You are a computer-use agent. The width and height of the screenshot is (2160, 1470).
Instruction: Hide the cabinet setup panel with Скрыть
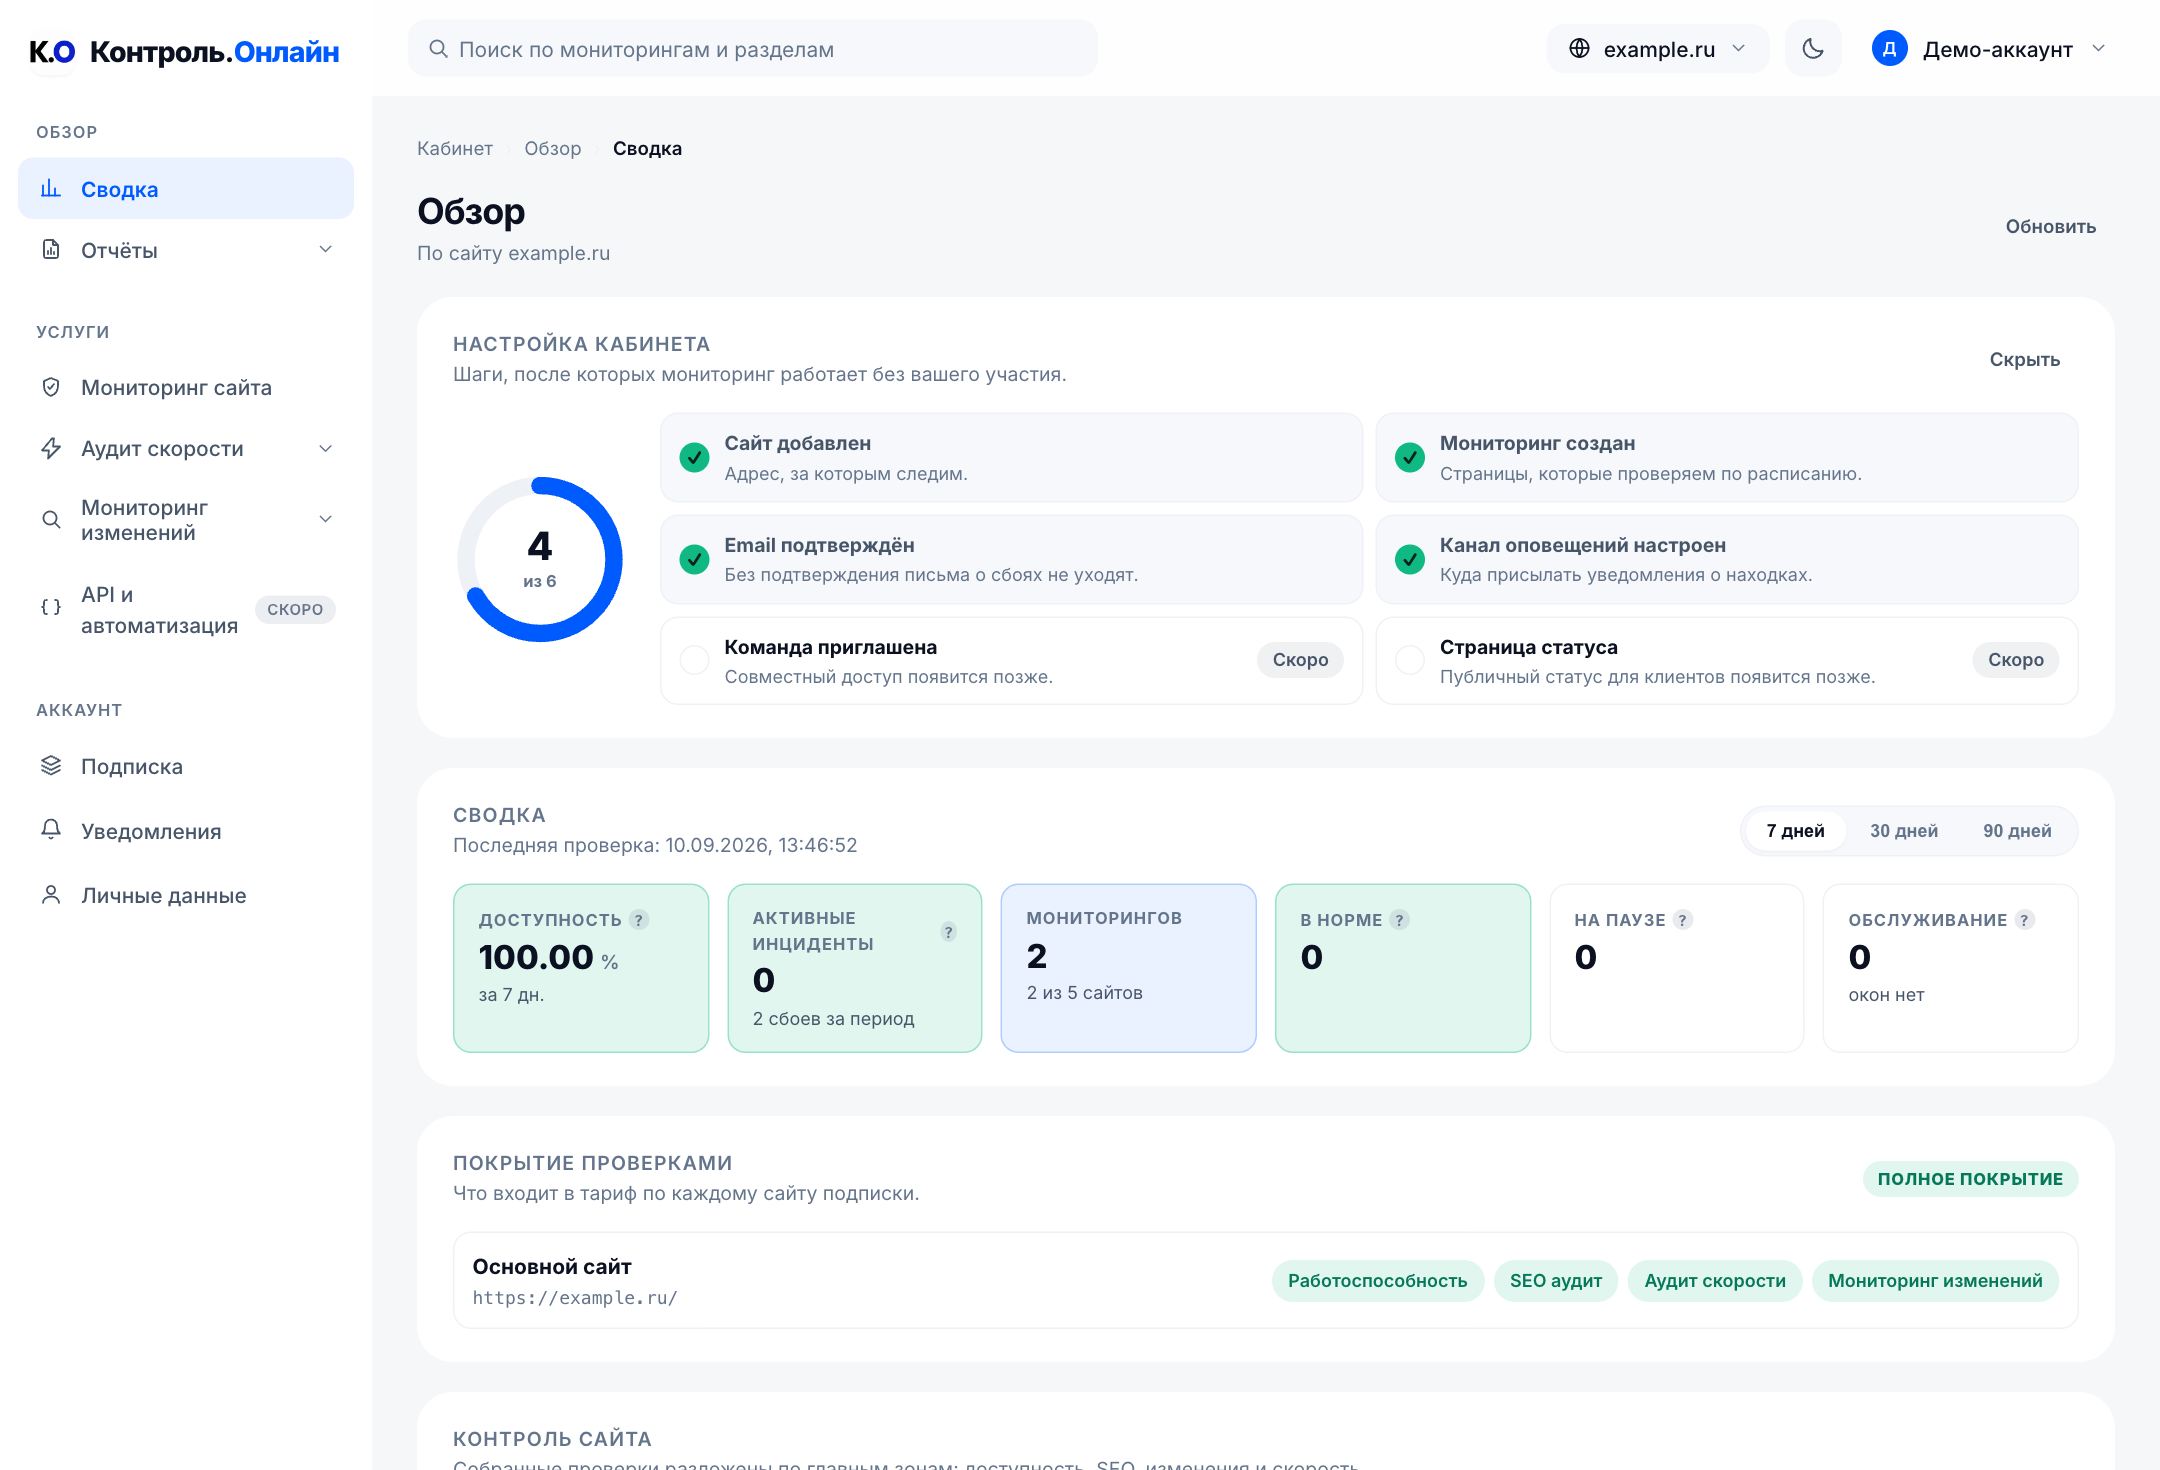(x=2024, y=360)
